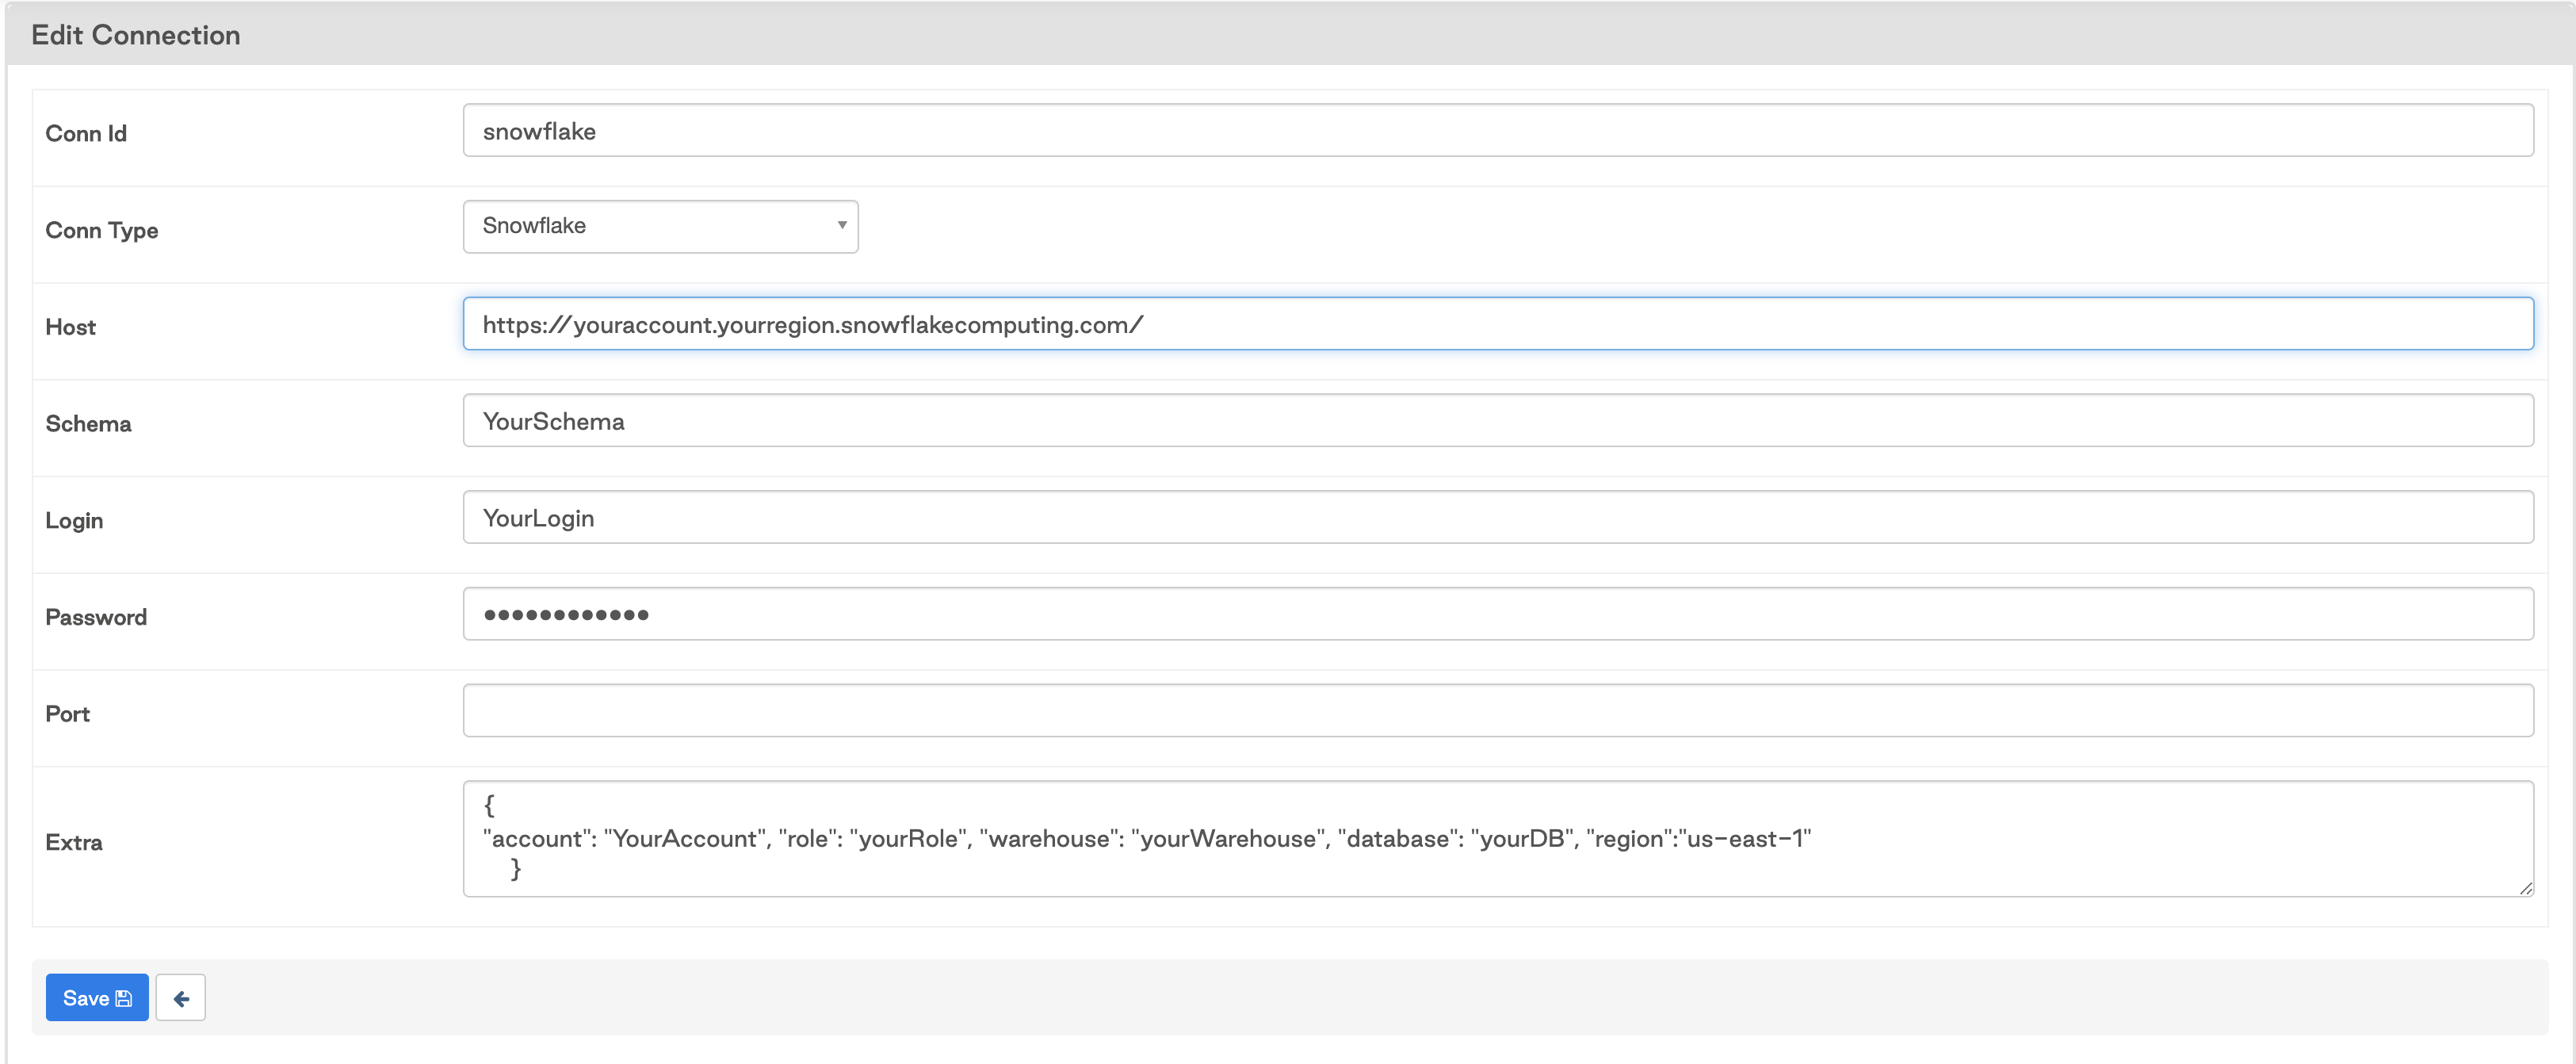Navigate back using the arrow button

tap(181, 997)
